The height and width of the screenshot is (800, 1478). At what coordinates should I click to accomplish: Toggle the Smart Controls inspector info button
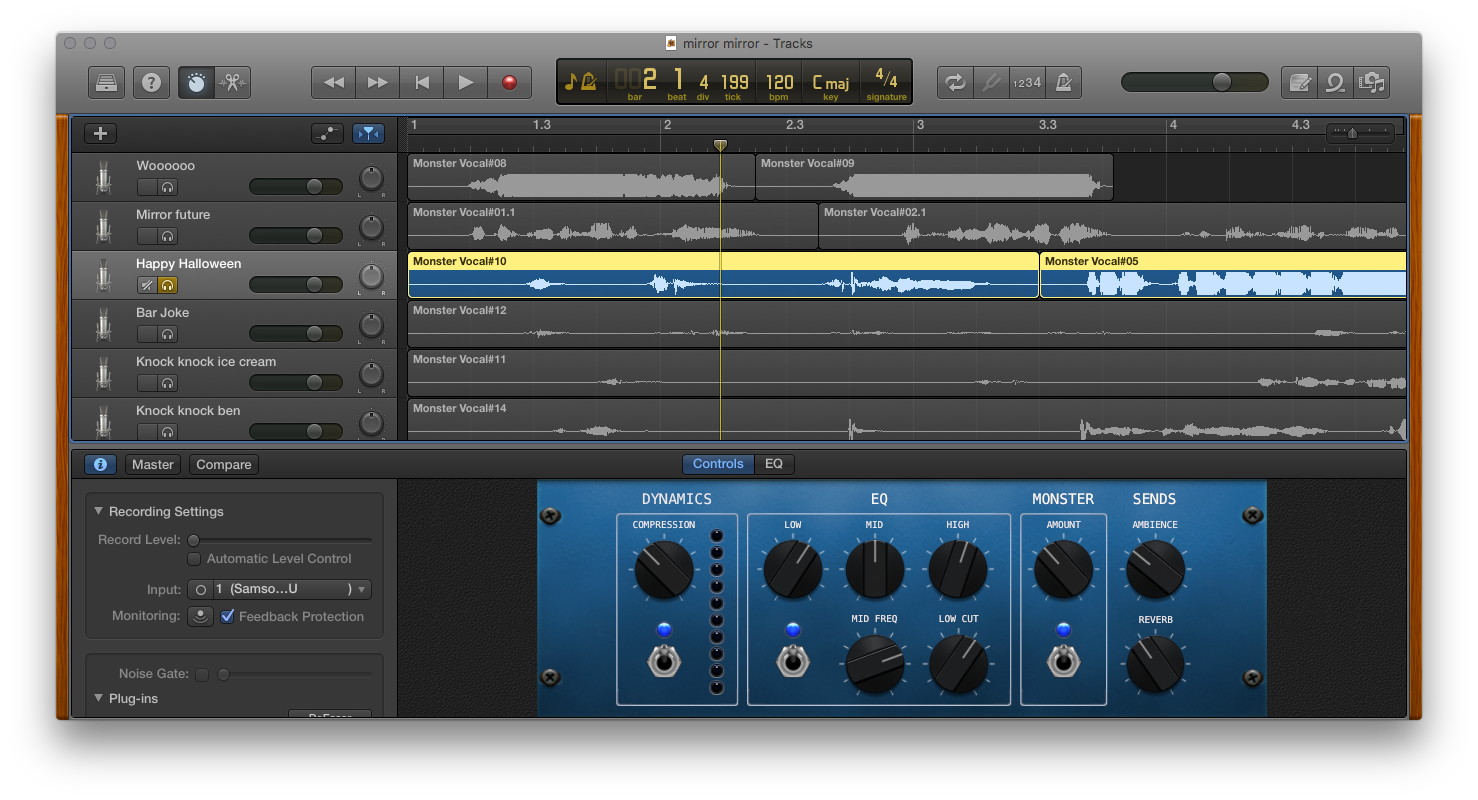100,465
